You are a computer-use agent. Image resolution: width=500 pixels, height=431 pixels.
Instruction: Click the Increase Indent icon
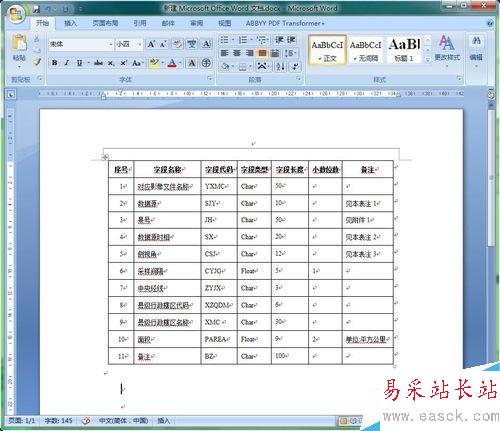pyautogui.click(x=291, y=40)
